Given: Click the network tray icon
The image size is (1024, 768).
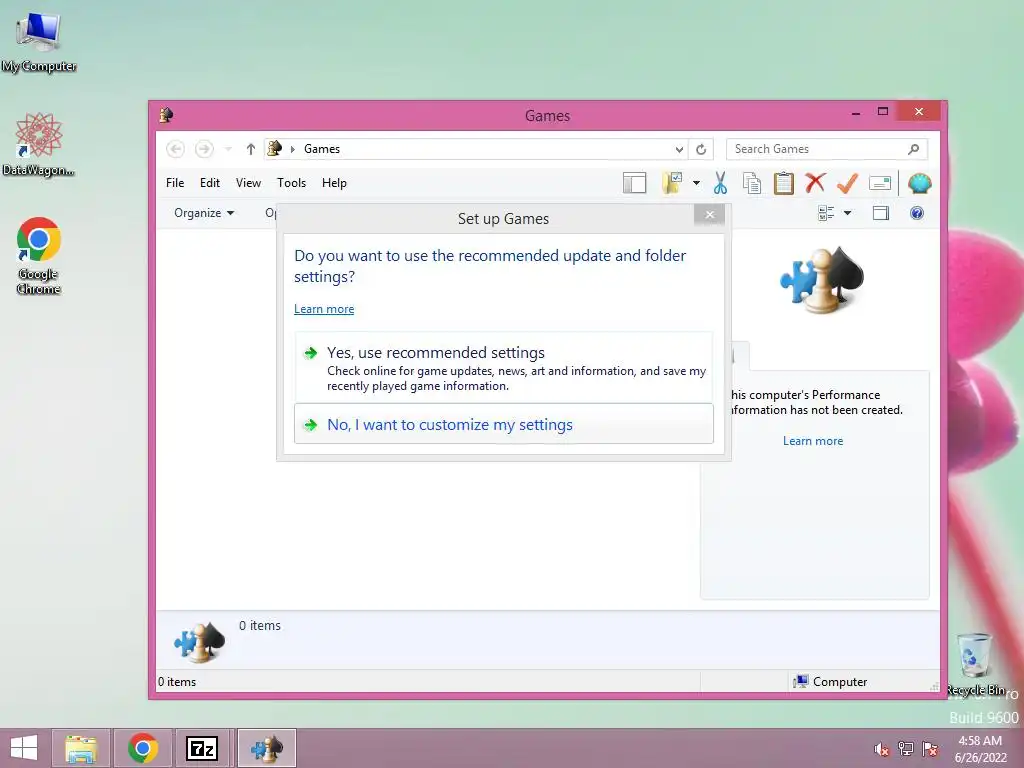Looking at the screenshot, I should (x=906, y=749).
